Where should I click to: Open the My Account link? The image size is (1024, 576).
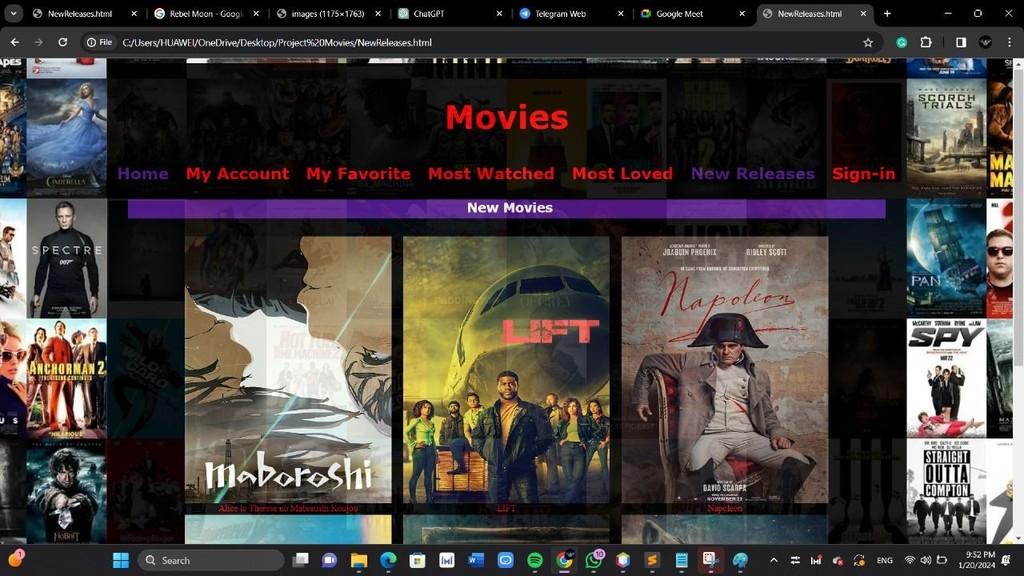(238, 174)
